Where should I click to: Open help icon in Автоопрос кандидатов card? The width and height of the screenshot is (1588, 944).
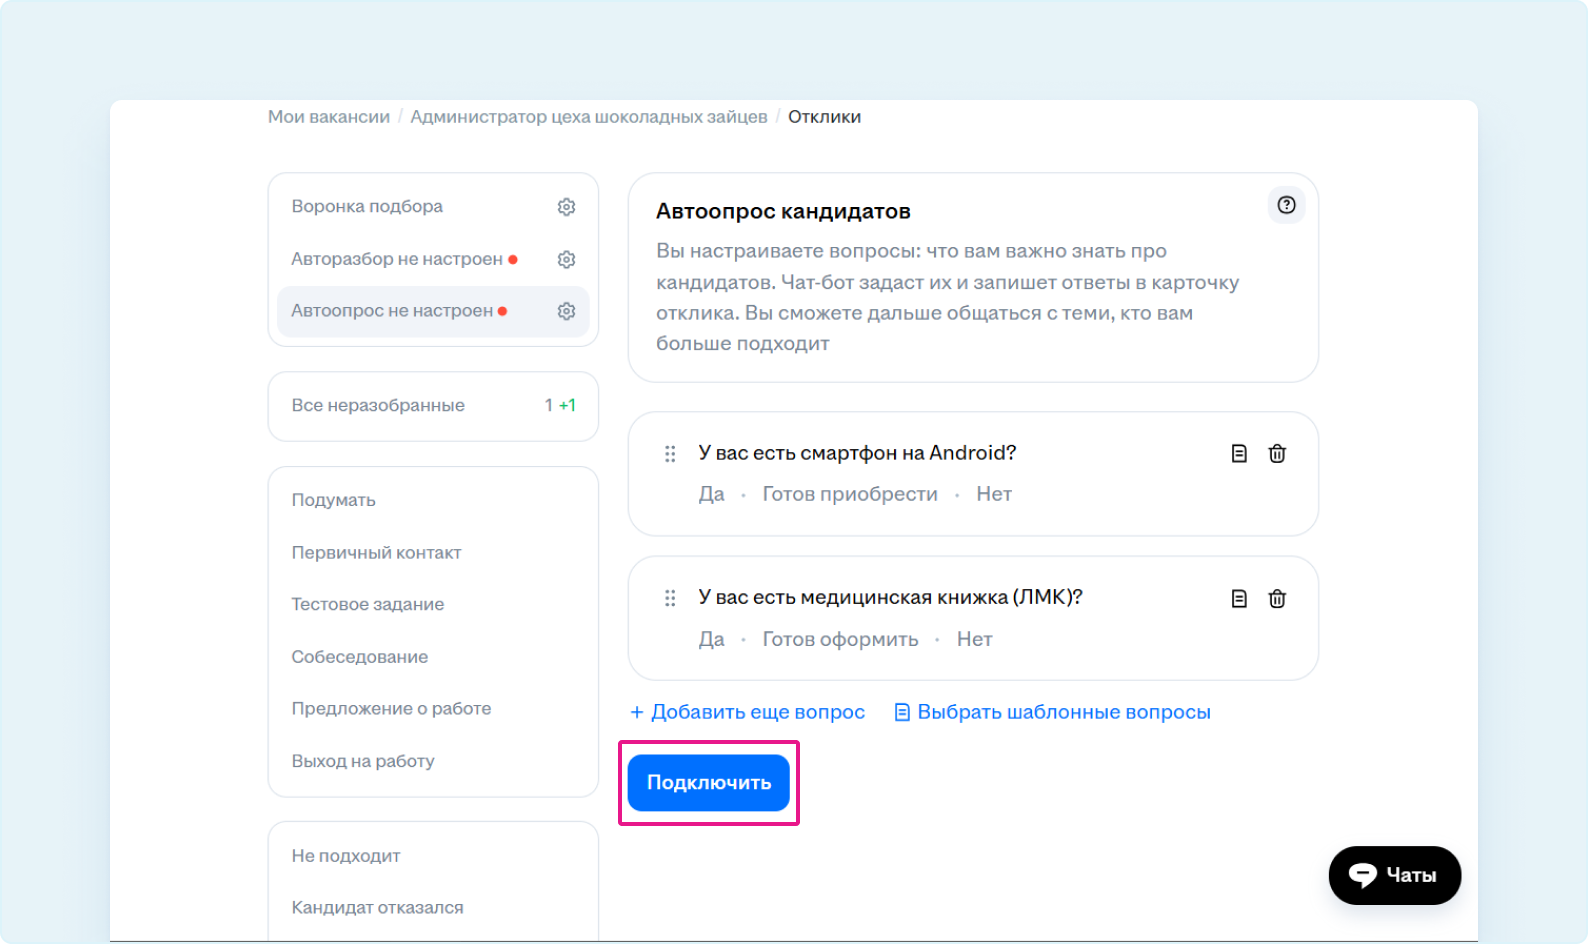point(1286,205)
